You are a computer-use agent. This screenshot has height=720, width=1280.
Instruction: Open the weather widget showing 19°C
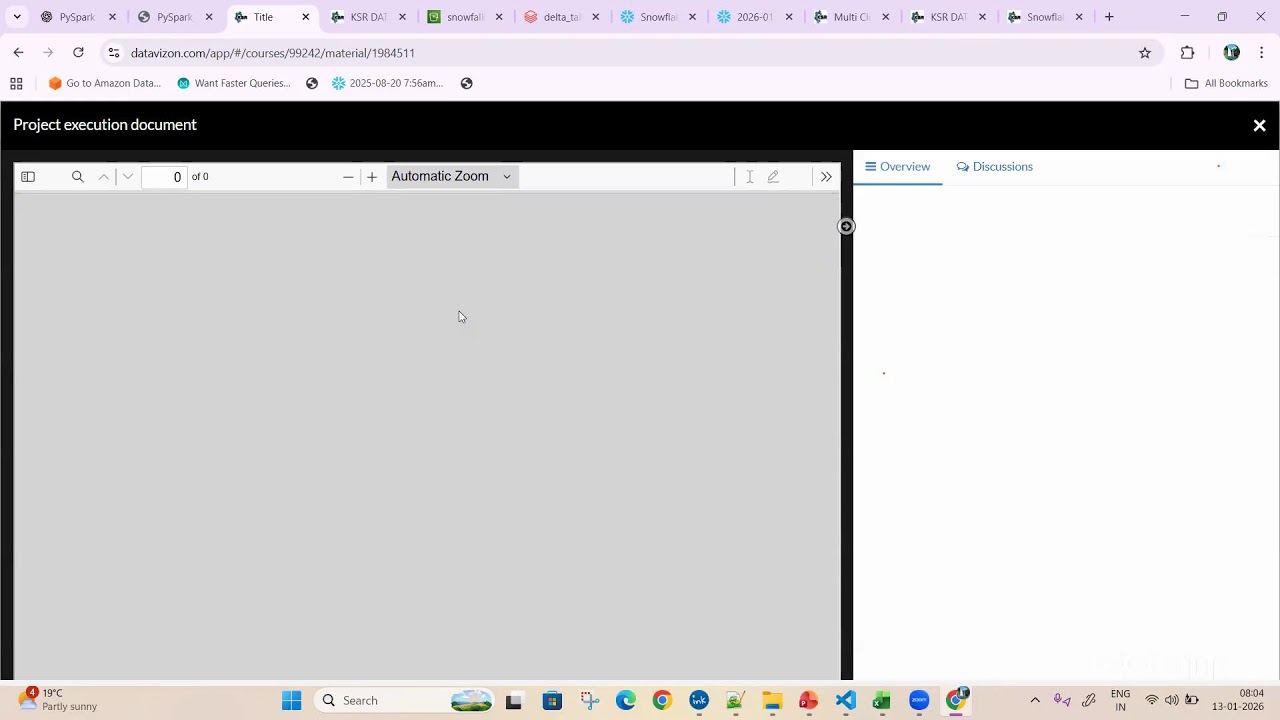tap(60, 700)
